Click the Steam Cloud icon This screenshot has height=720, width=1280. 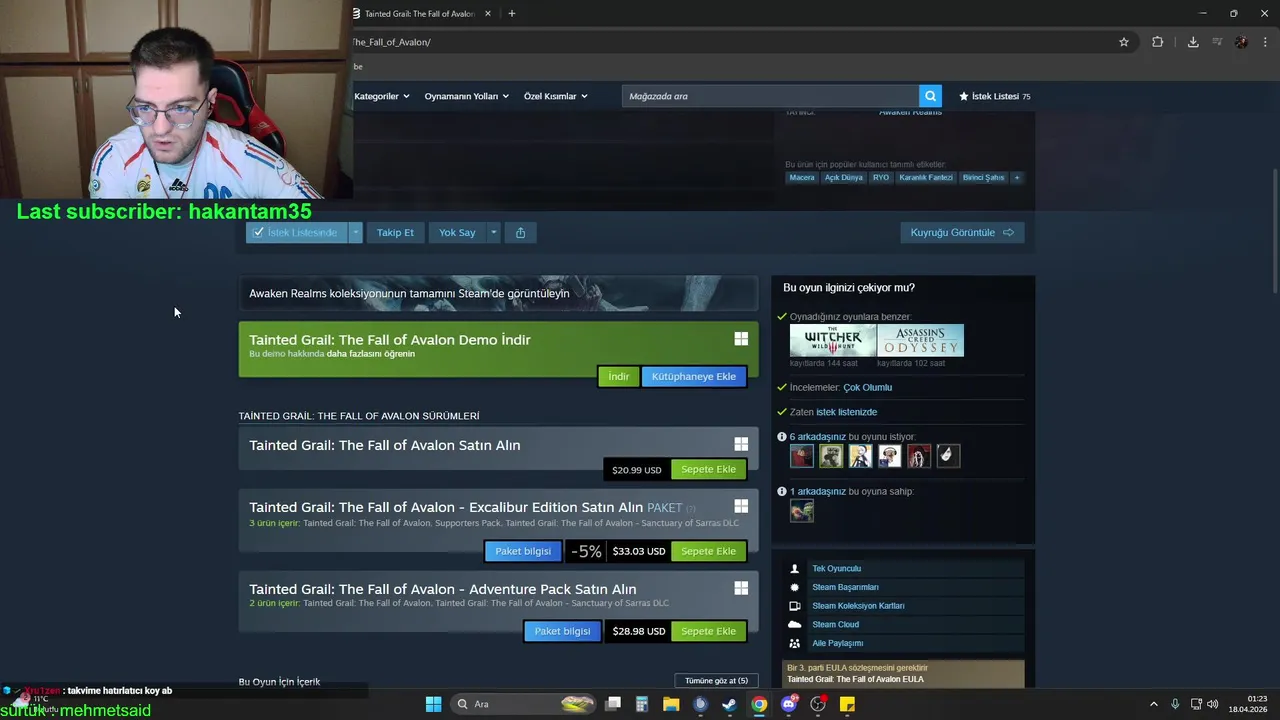point(795,624)
